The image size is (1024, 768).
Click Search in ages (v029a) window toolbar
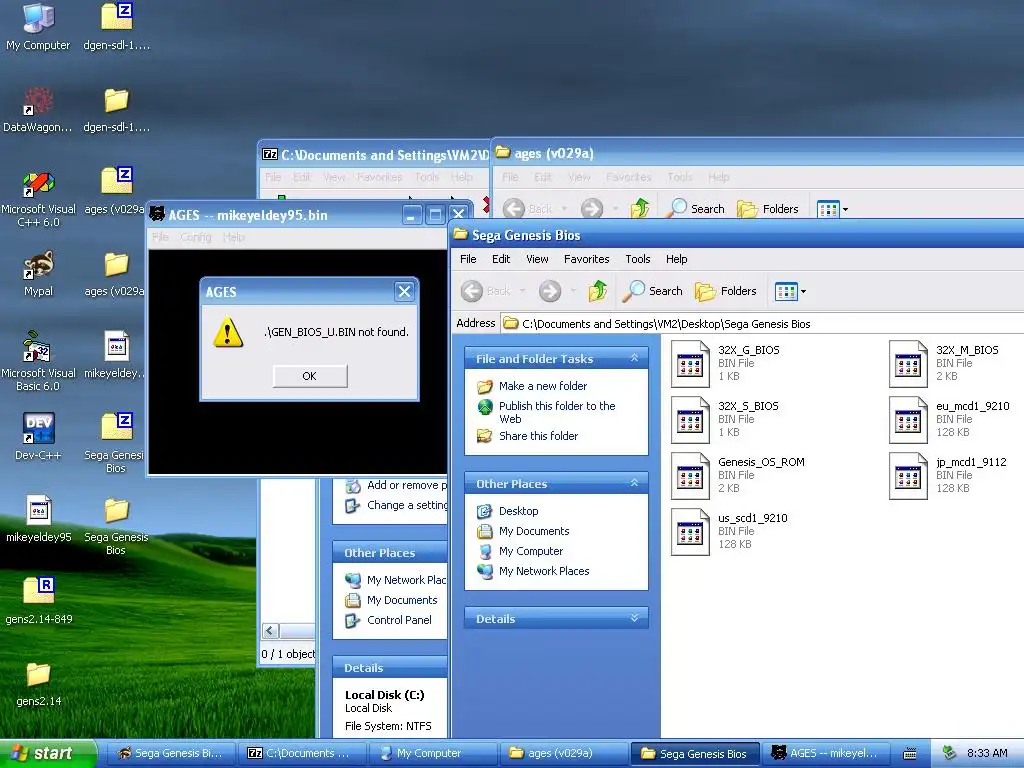click(695, 209)
